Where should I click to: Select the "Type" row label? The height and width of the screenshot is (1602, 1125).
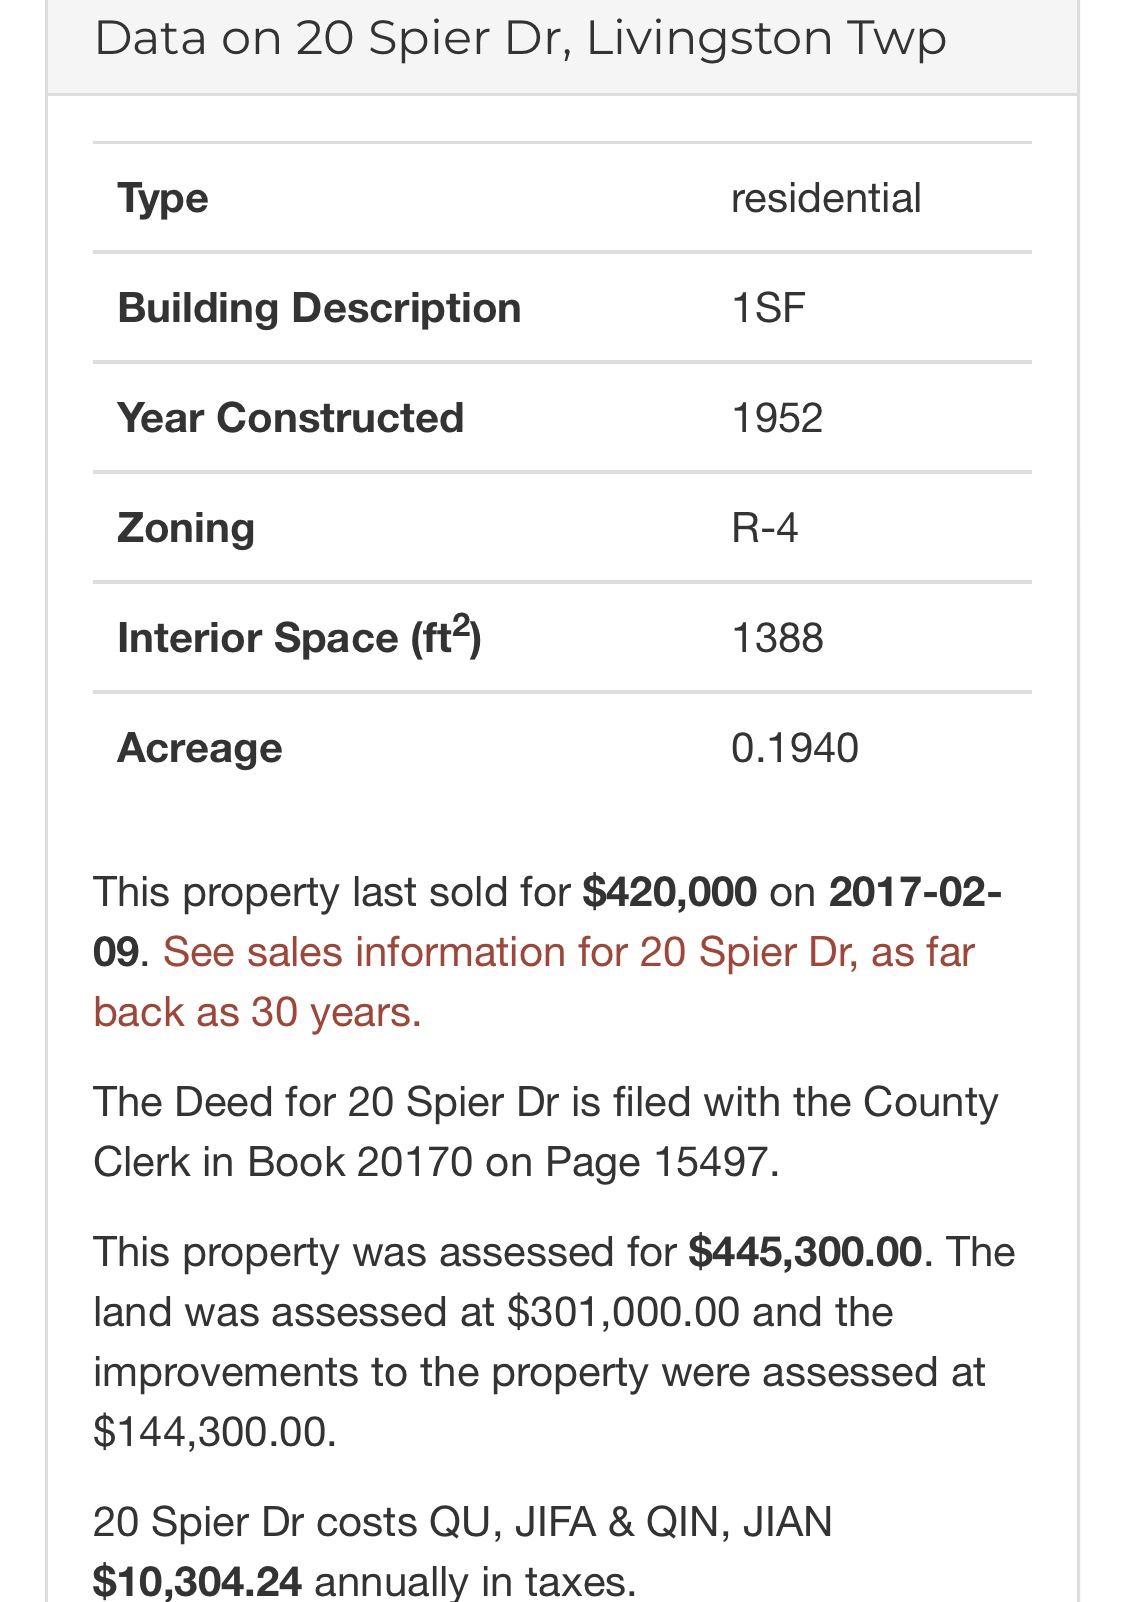point(163,198)
